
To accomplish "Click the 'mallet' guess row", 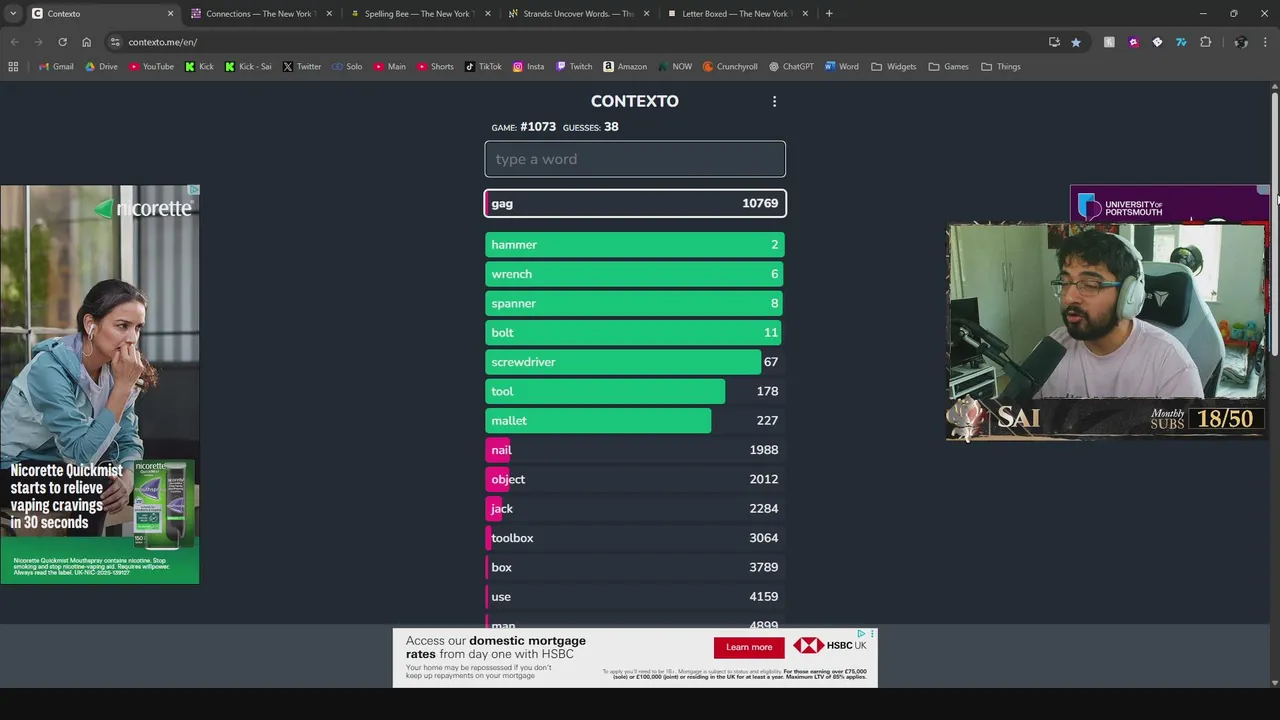I will coord(635,421).
